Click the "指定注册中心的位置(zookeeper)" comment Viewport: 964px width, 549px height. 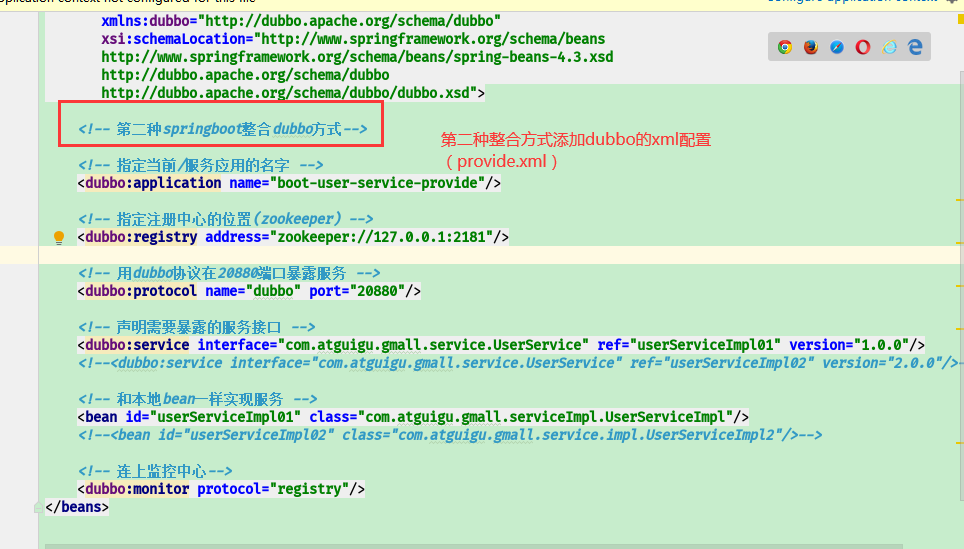point(225,219)
